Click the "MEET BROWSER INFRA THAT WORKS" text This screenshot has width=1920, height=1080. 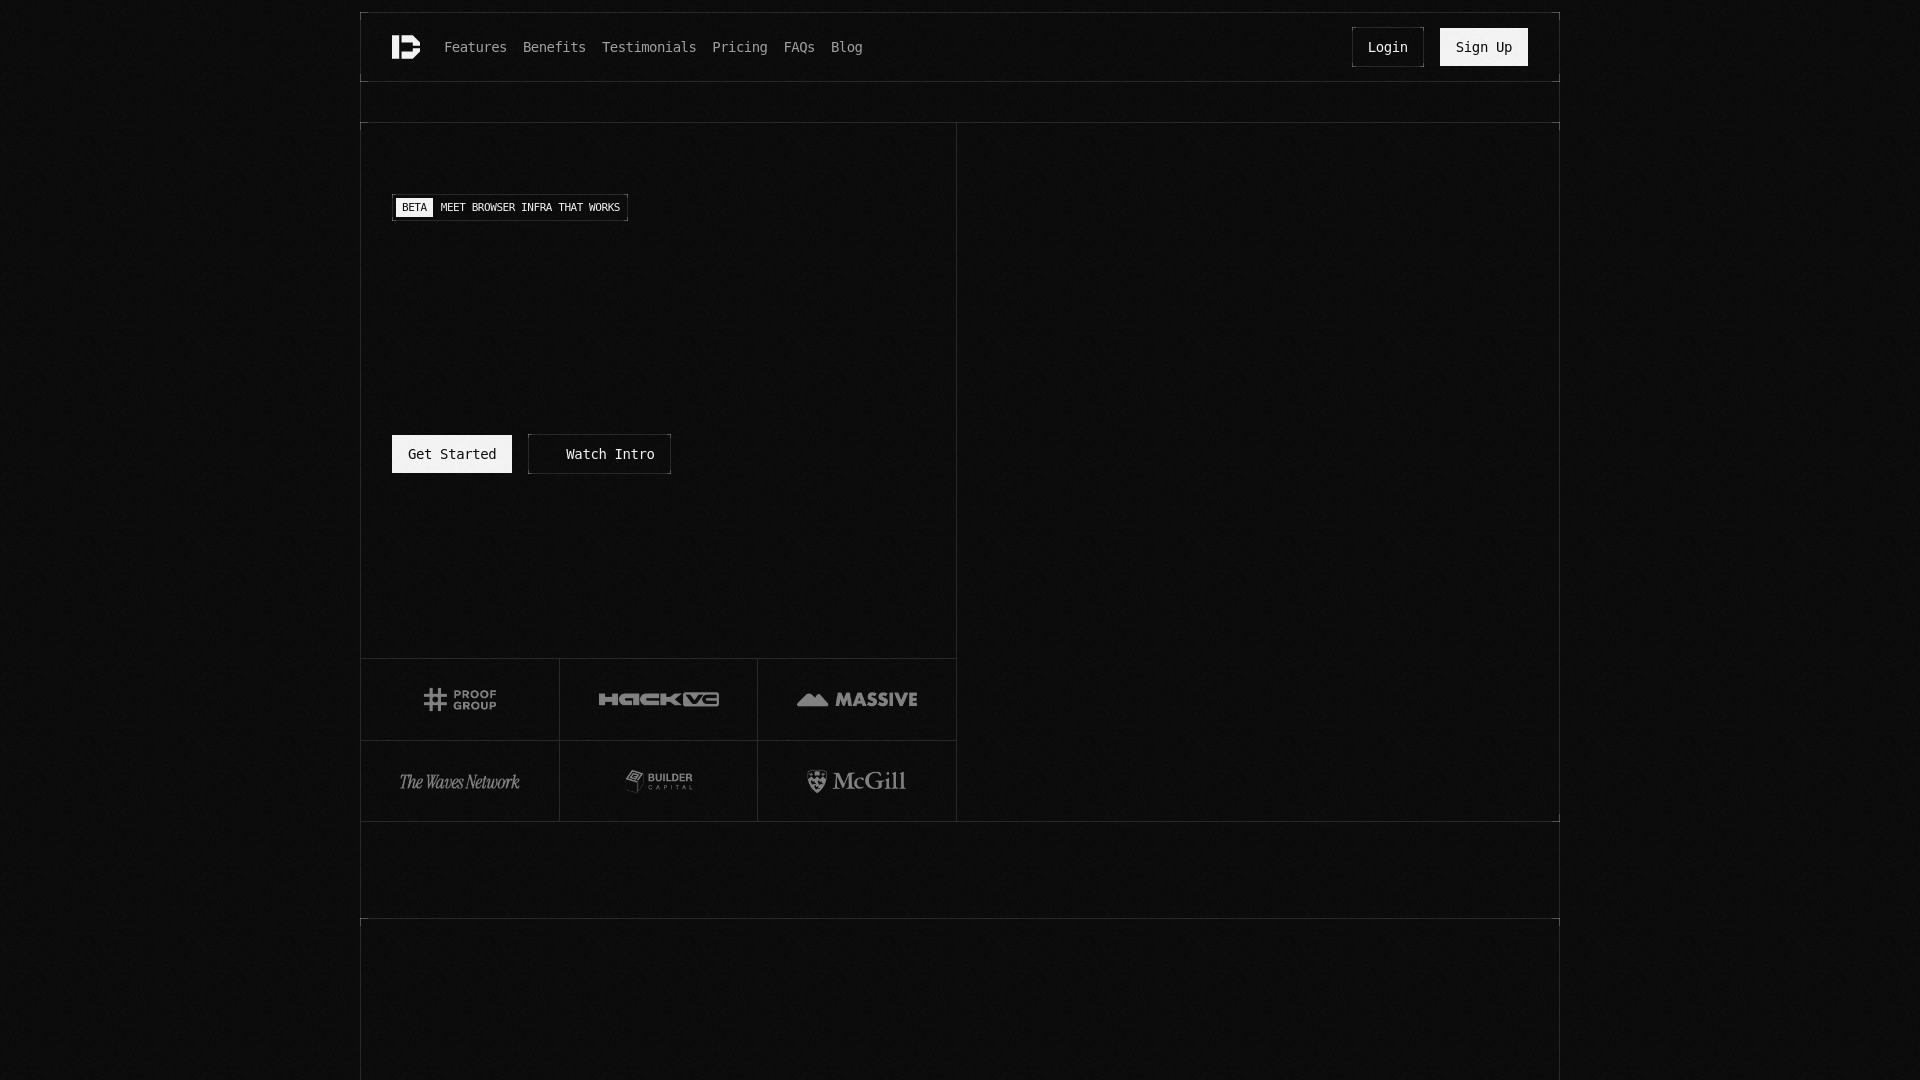pyautogui.click(x=530, y=207)
